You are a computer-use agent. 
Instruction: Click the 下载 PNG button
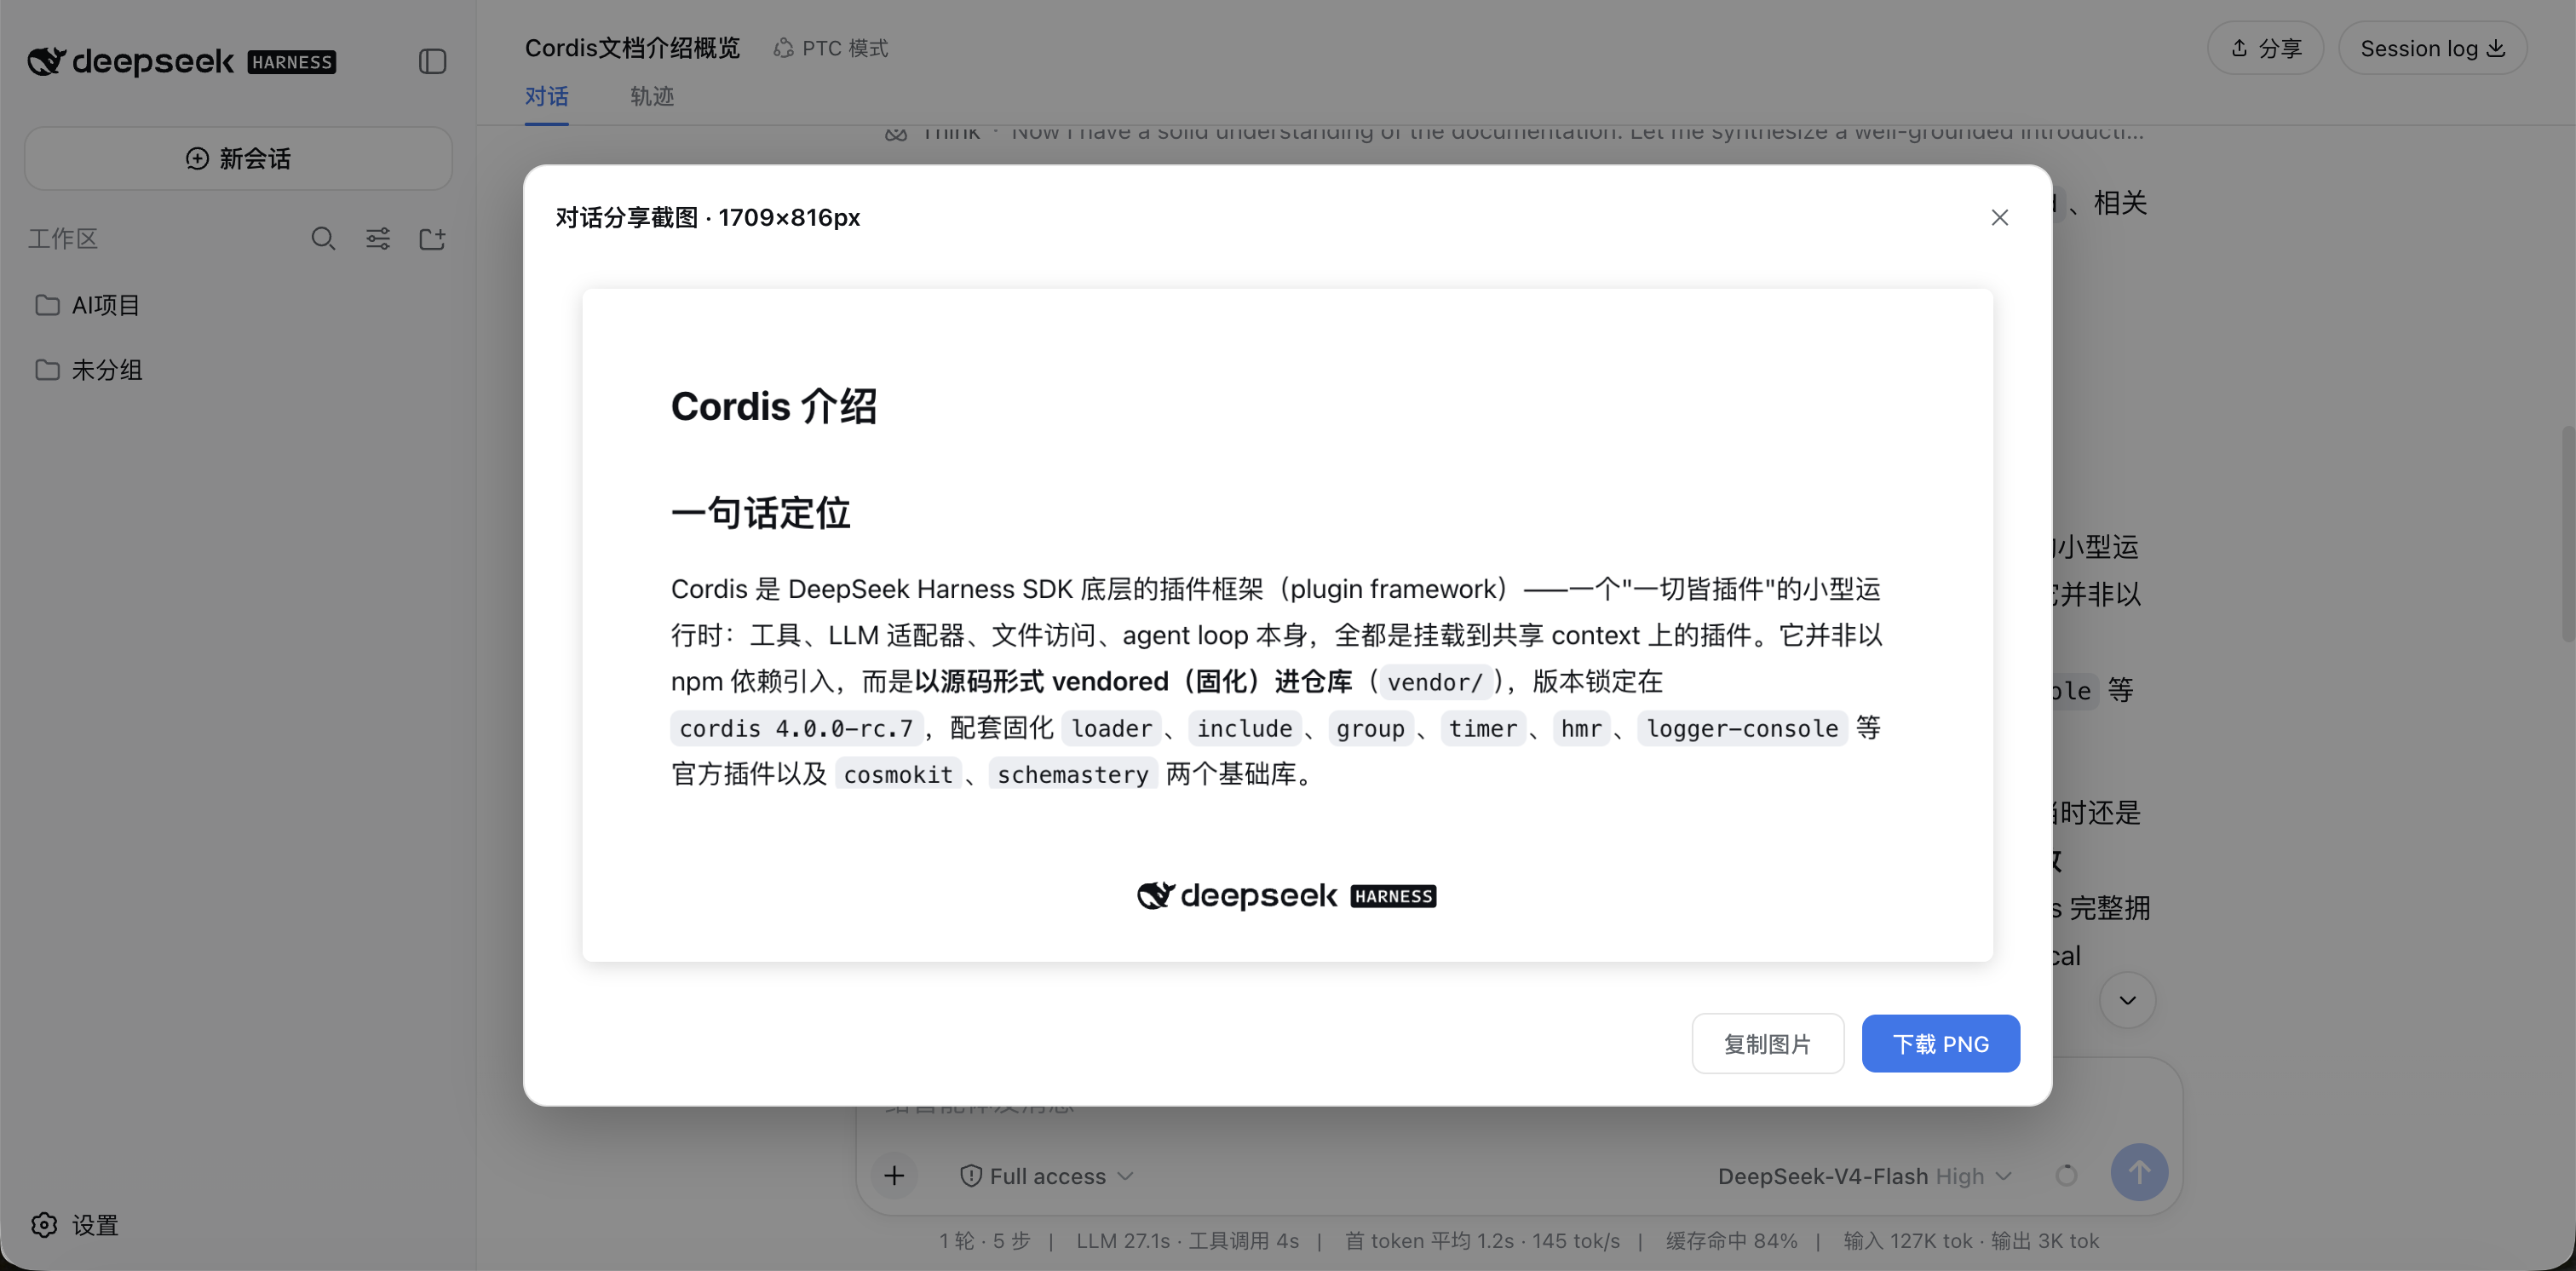(1940, 1044)
